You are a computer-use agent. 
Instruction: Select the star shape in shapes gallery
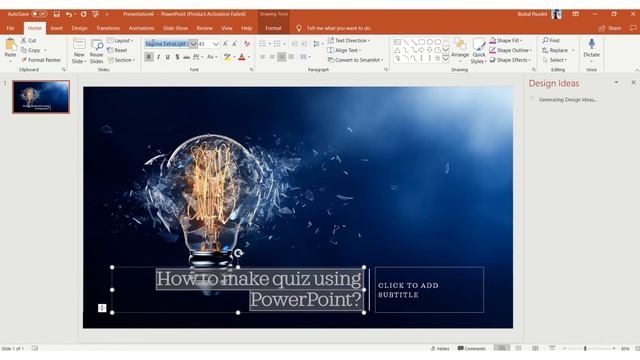click(437, 58)
